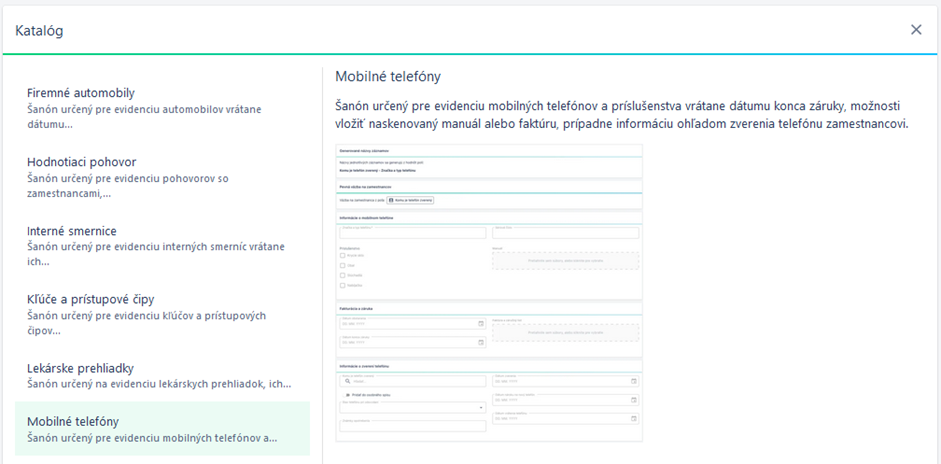The width and height of the screenshot is (941, 464).
Task: Select the Firemné automobily template
Action: click(162, 109)
